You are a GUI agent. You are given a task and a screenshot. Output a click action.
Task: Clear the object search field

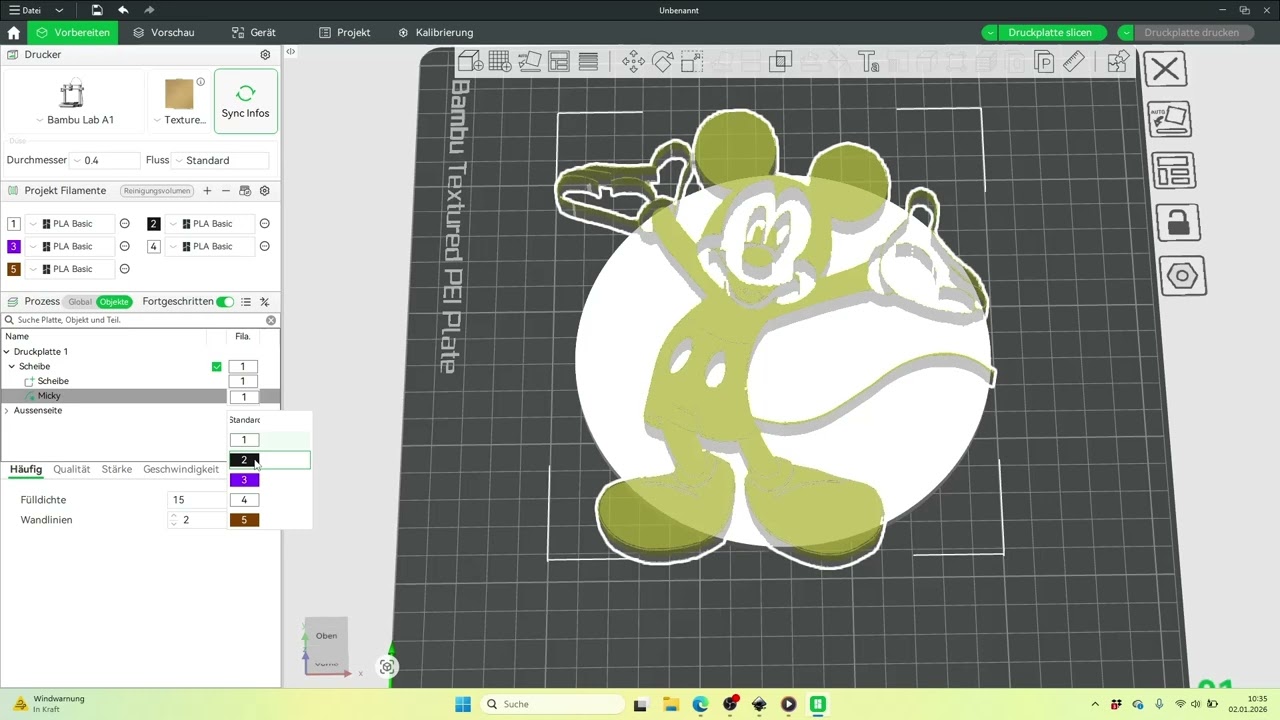tap(271, 321)
